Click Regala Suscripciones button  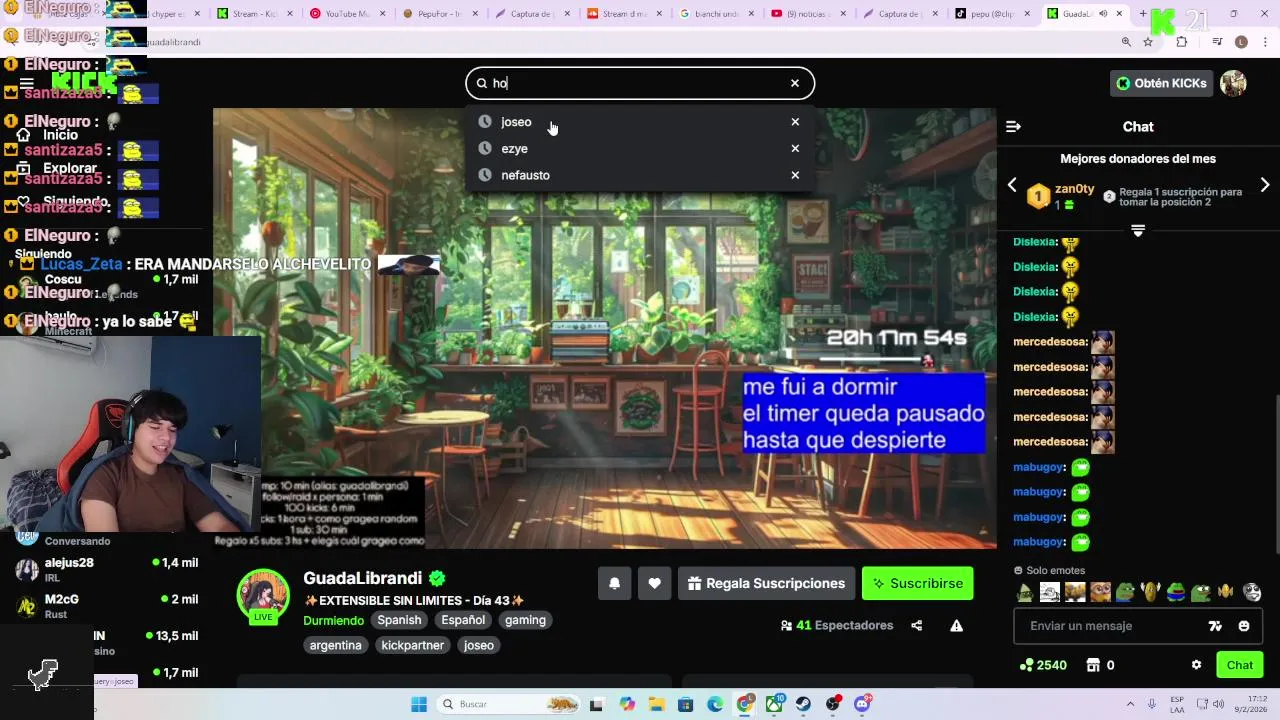pyautogui.click(x=766, y=583)
